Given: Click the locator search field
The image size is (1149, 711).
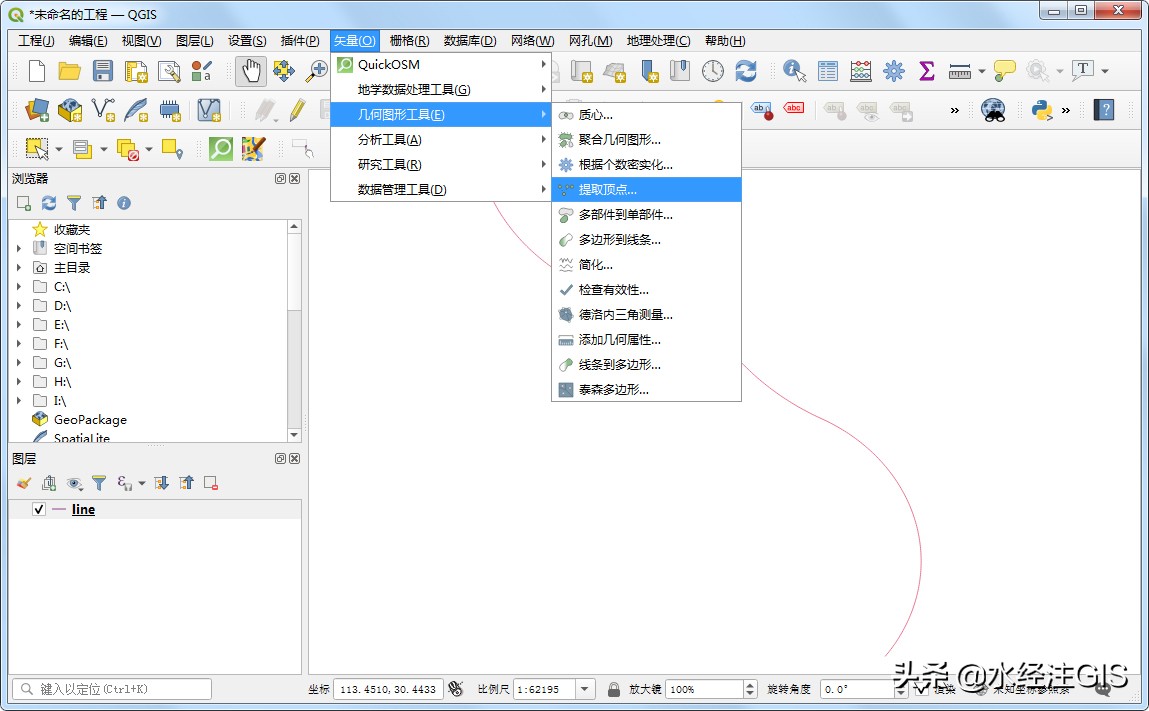Looking at the screenshot, I should pos(112,689).
